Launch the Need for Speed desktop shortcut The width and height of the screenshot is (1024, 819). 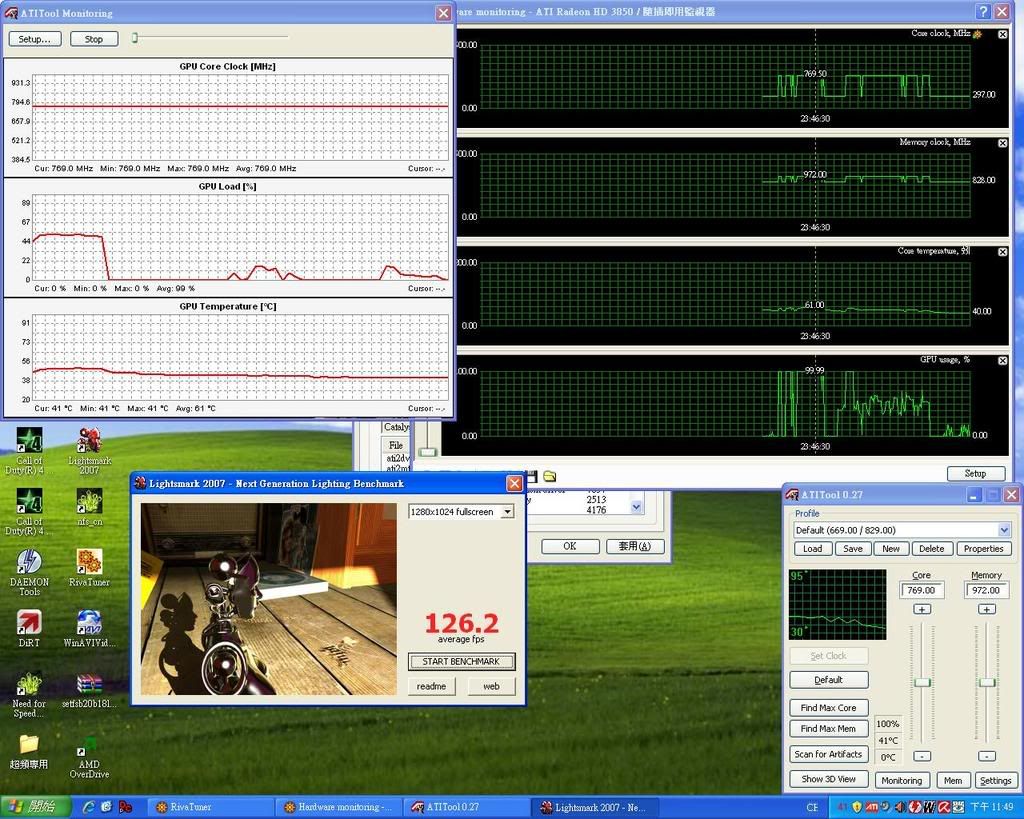click(x=29, y=694)
